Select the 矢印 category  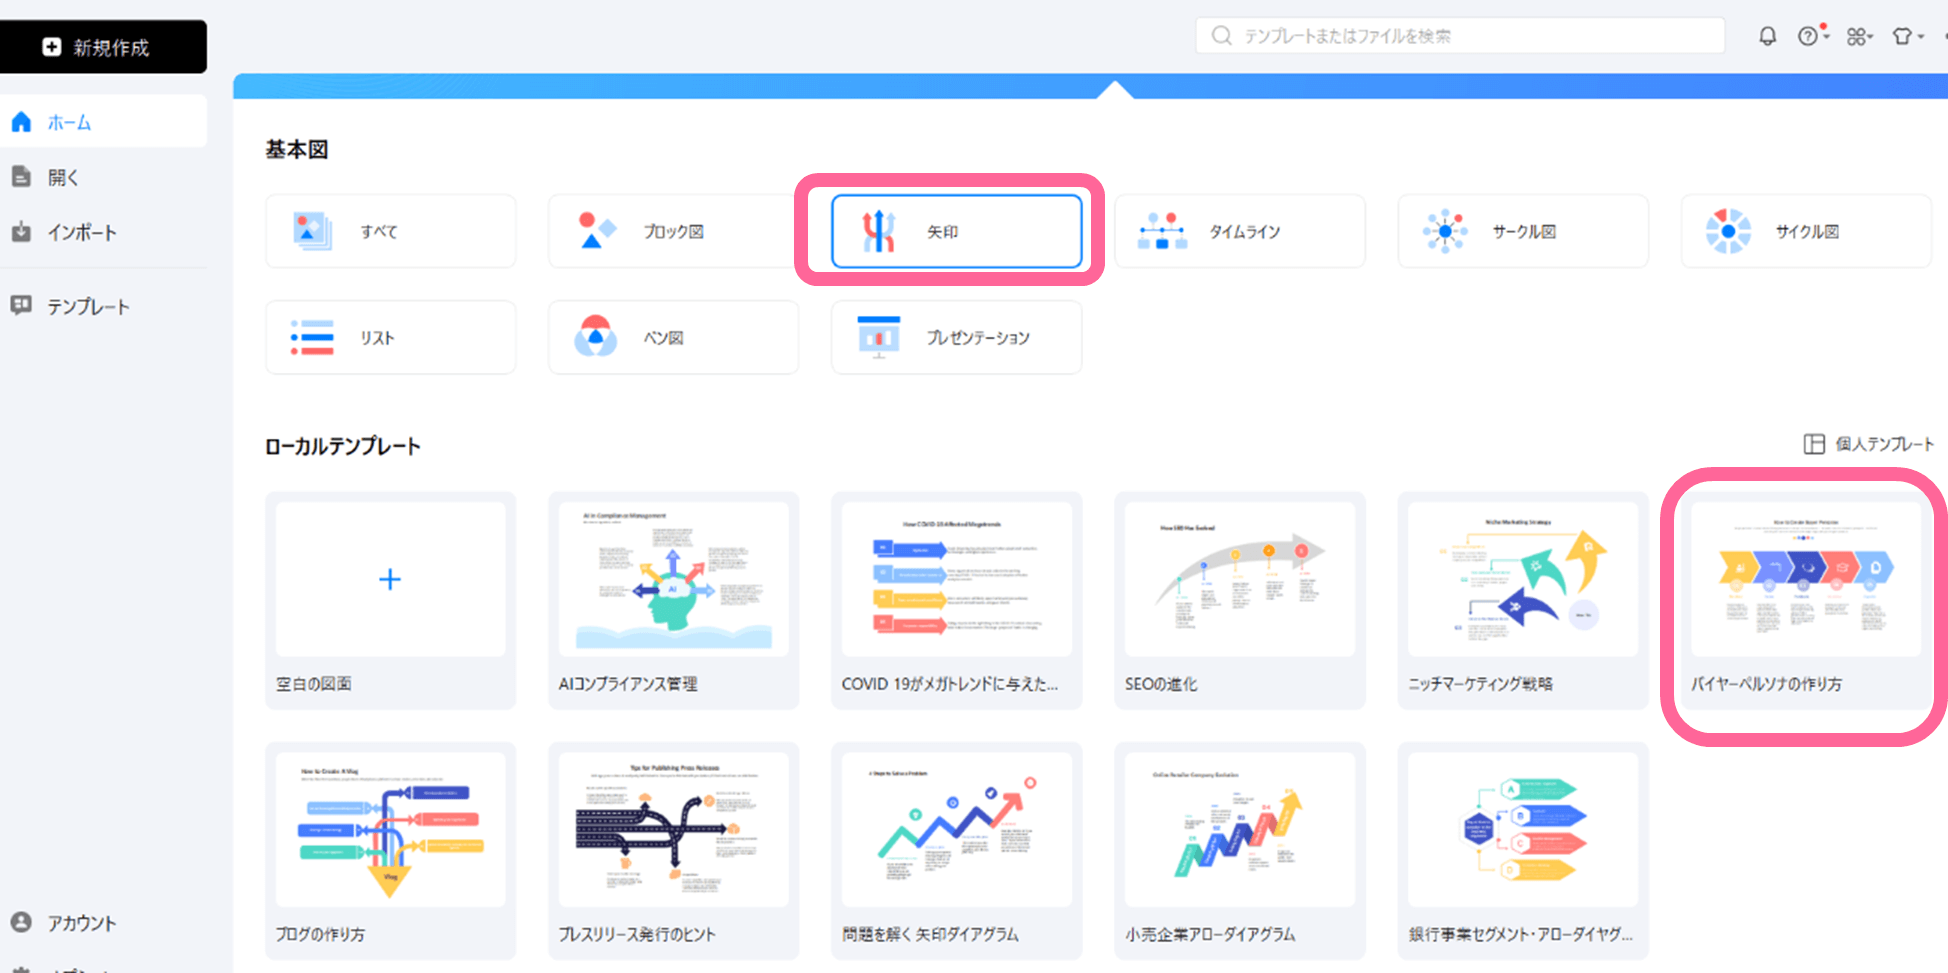coord(956,231)
